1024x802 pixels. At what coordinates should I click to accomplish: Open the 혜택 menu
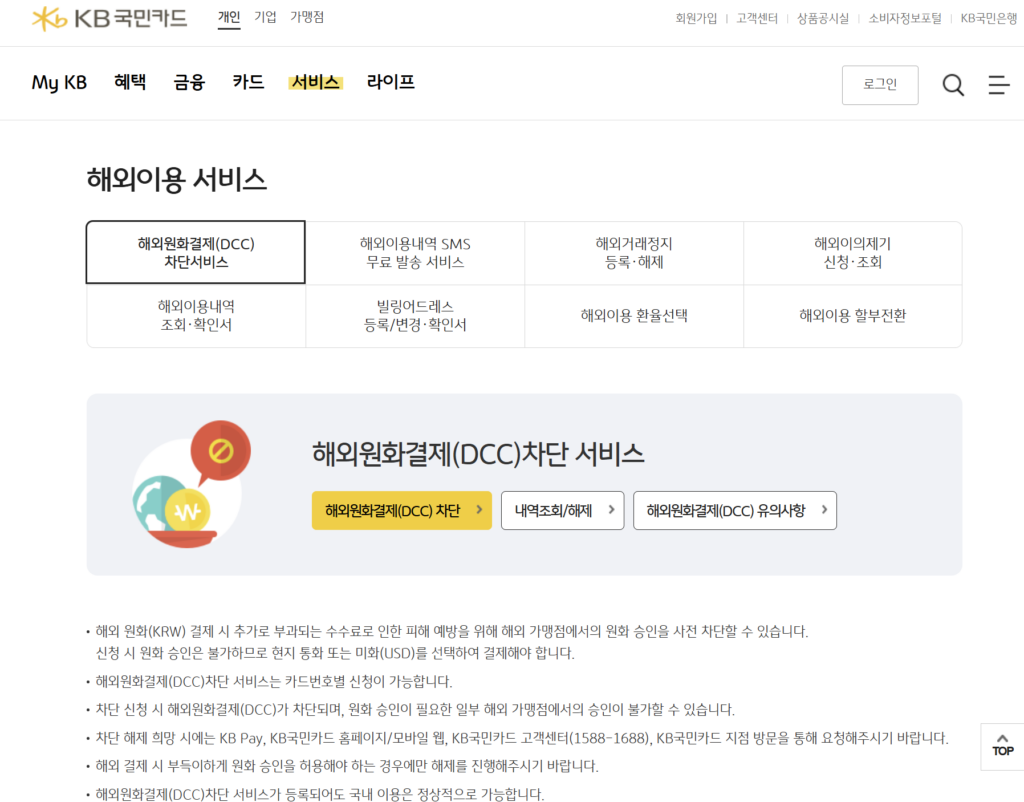coord(130,82)
